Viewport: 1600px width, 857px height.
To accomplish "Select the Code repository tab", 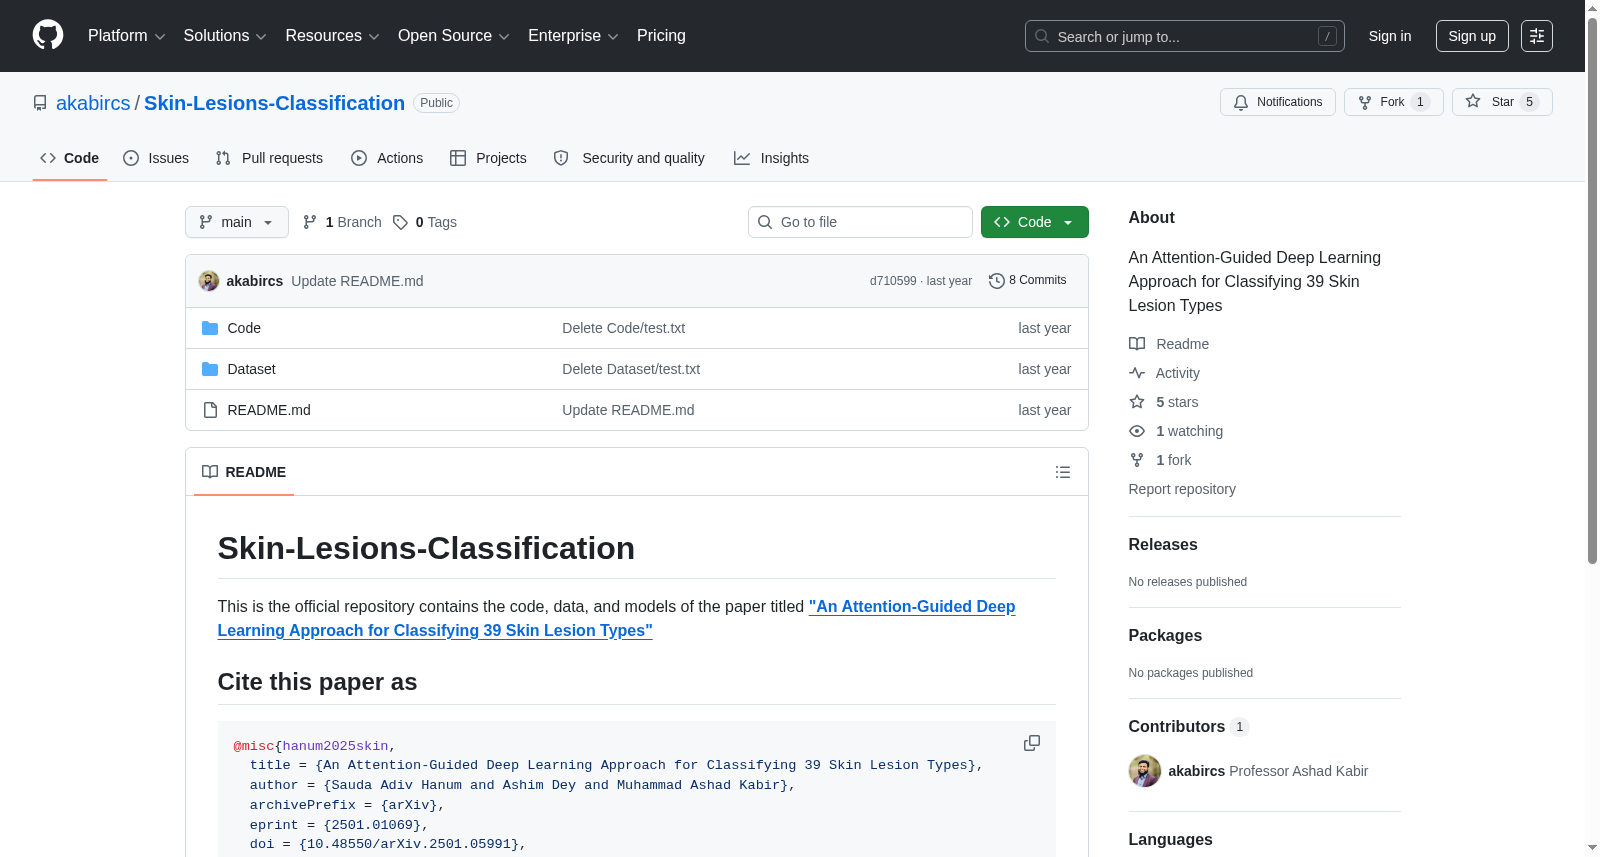I will tap(70, 158).
